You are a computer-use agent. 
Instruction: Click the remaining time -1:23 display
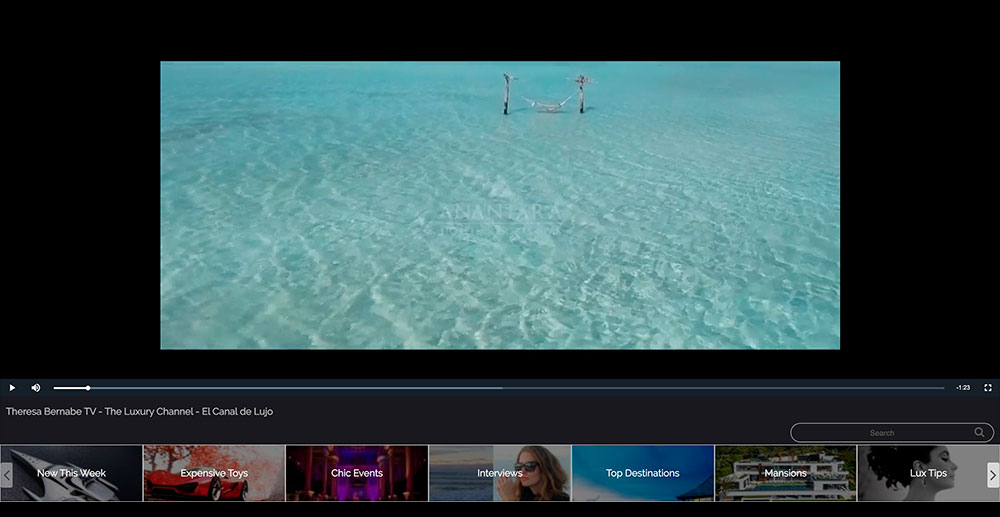click(963, 388)
